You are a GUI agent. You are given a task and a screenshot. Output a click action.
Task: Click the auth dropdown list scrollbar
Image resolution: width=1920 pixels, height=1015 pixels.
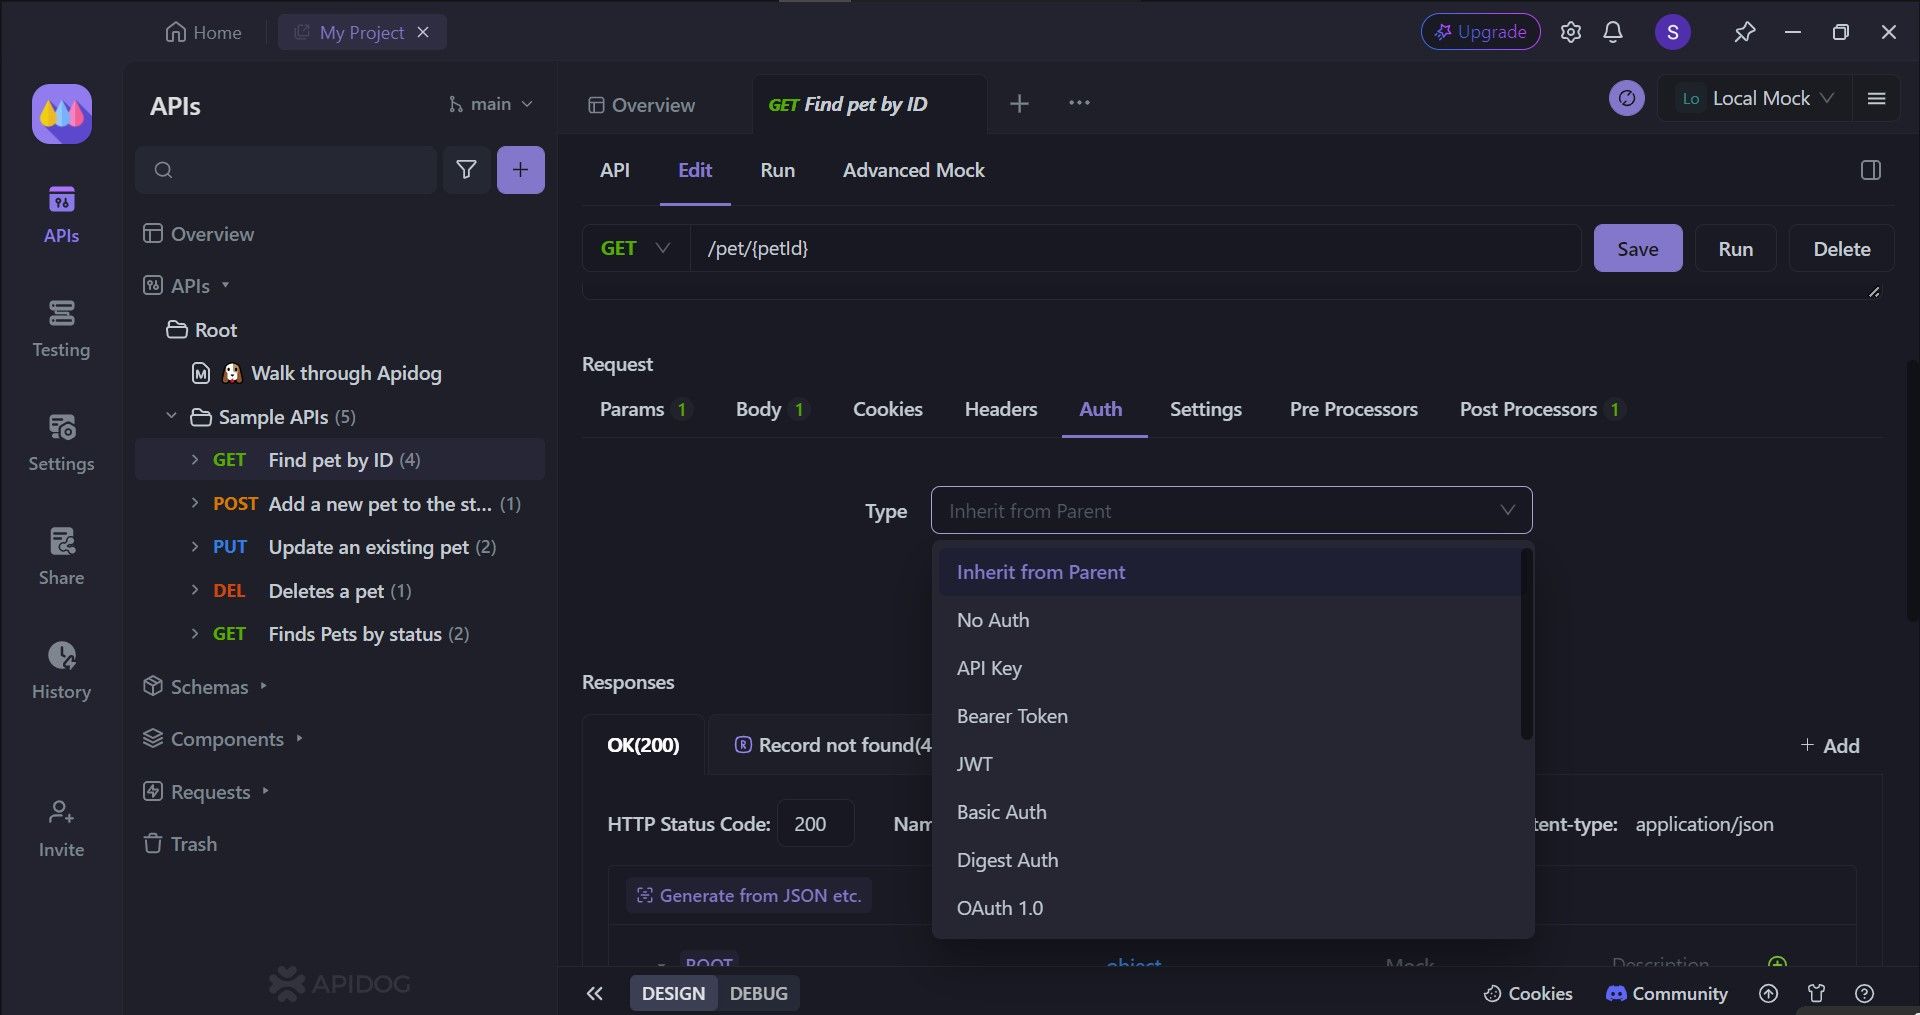click(x=1526, y=645)
